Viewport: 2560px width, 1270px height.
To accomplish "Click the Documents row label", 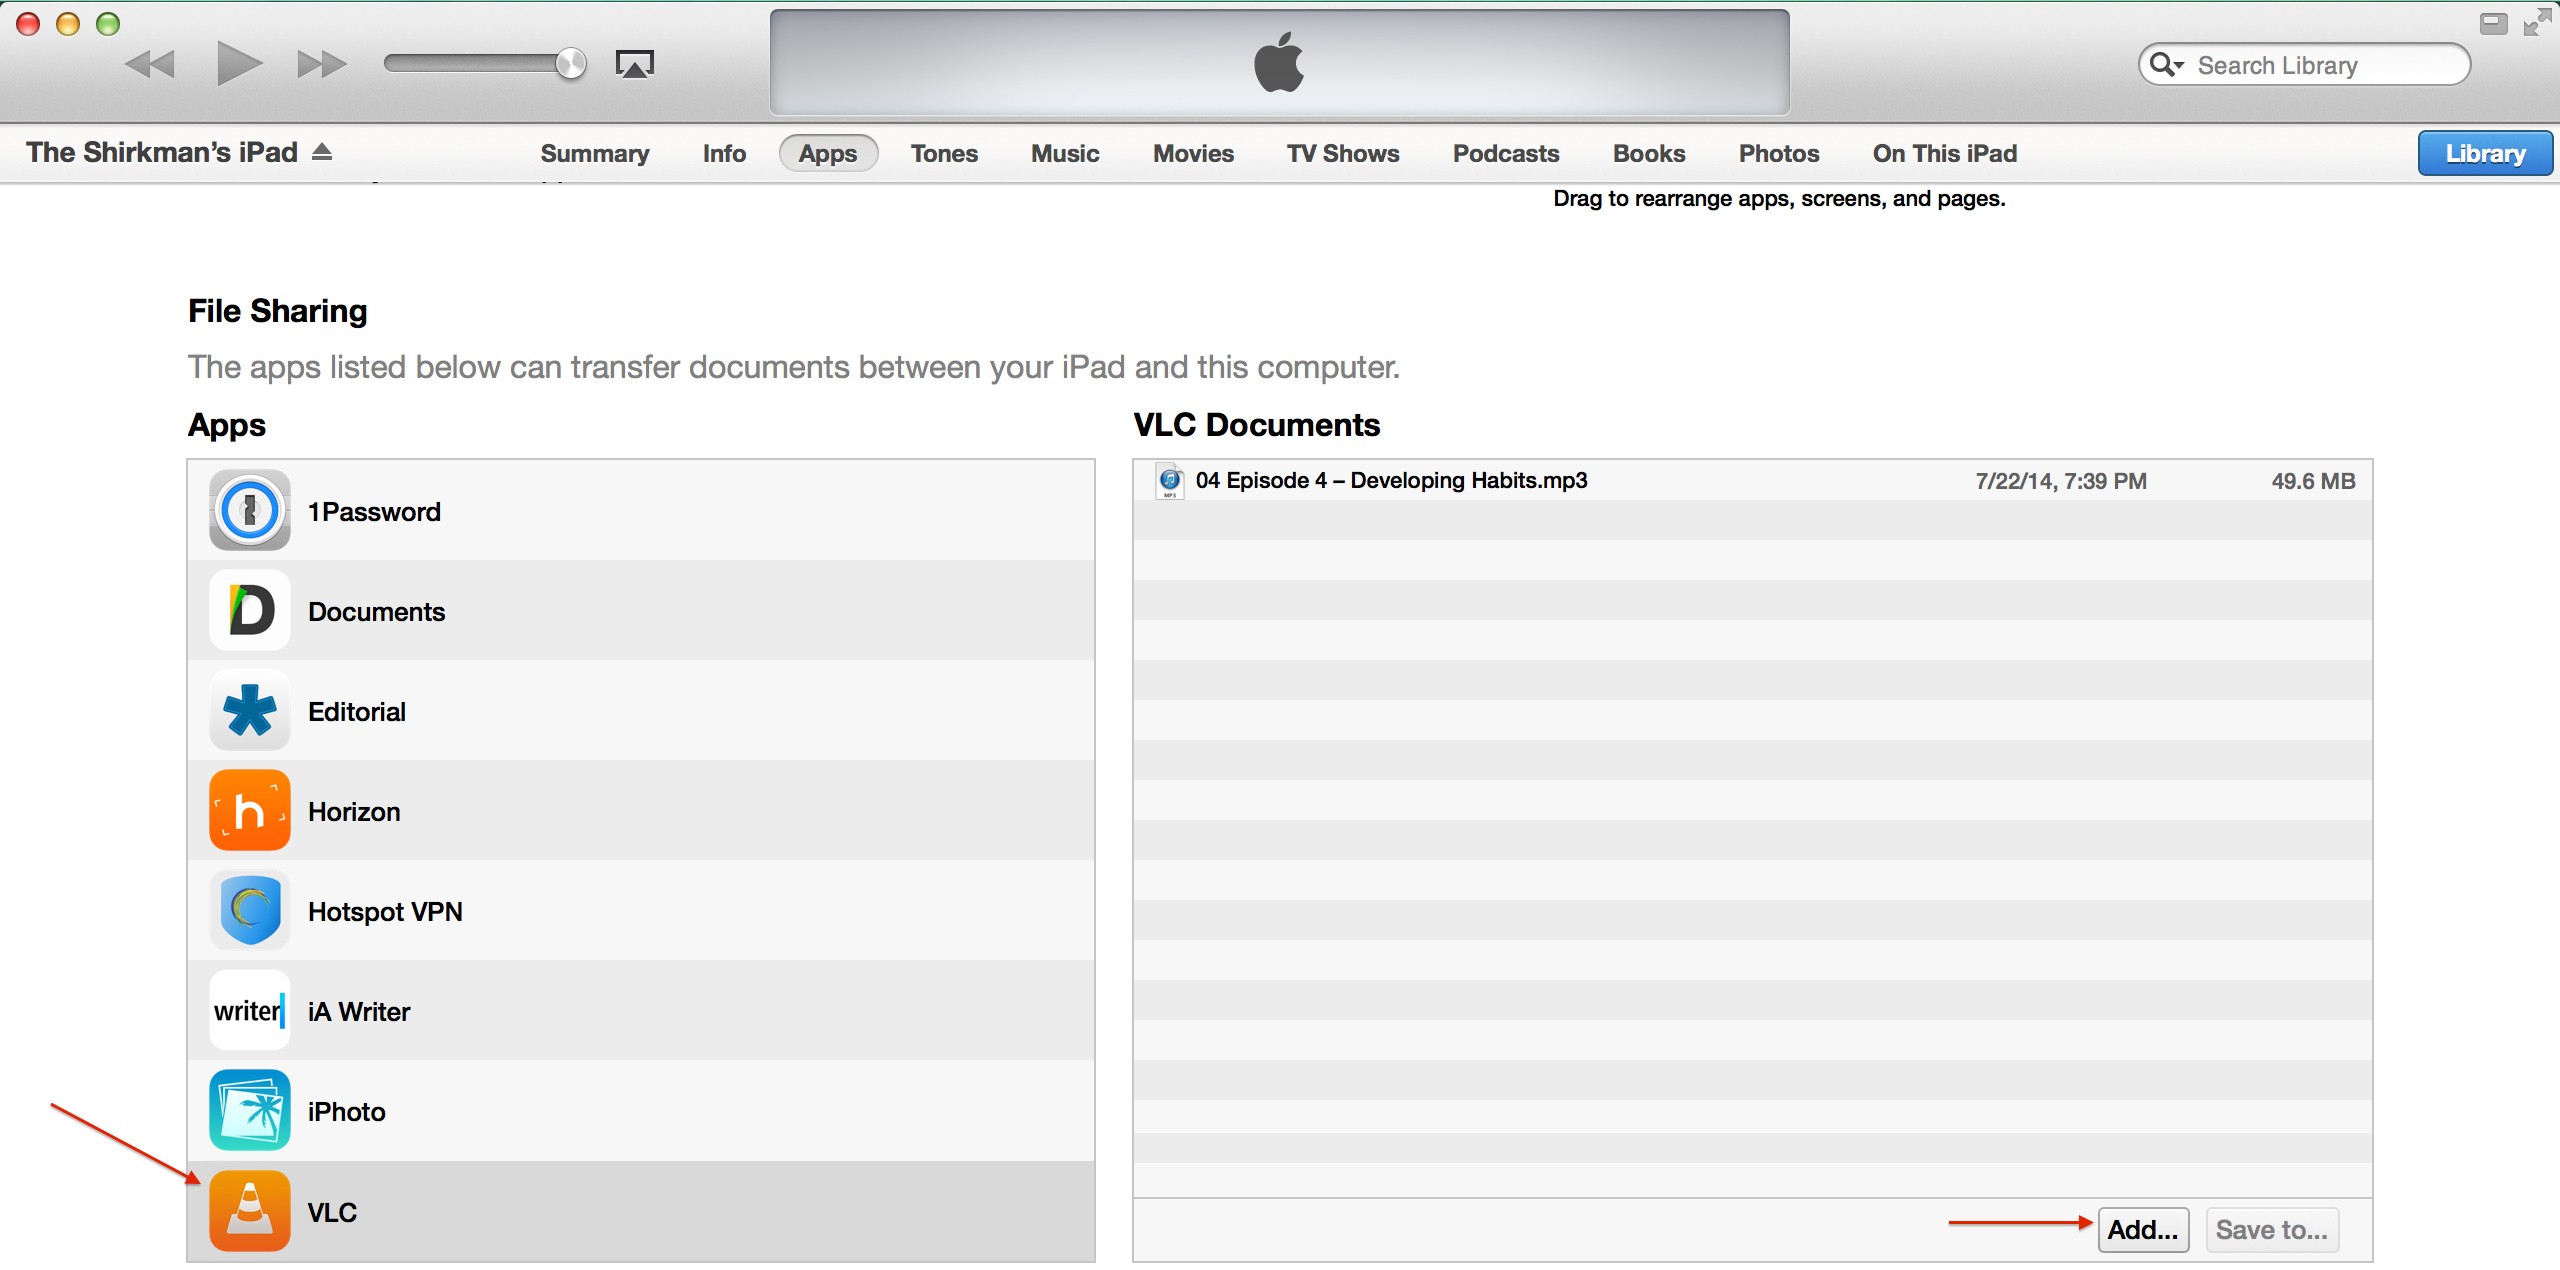I will [376, 612].
